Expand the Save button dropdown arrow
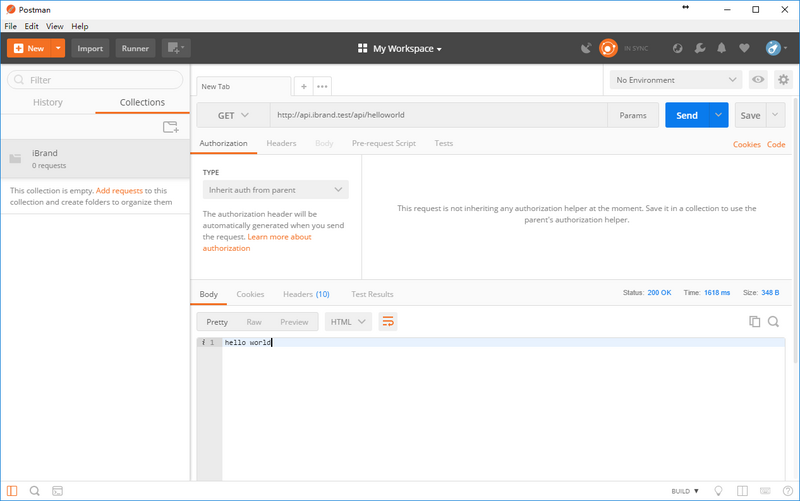Screen dimensions: 800x501 [775, 115]
